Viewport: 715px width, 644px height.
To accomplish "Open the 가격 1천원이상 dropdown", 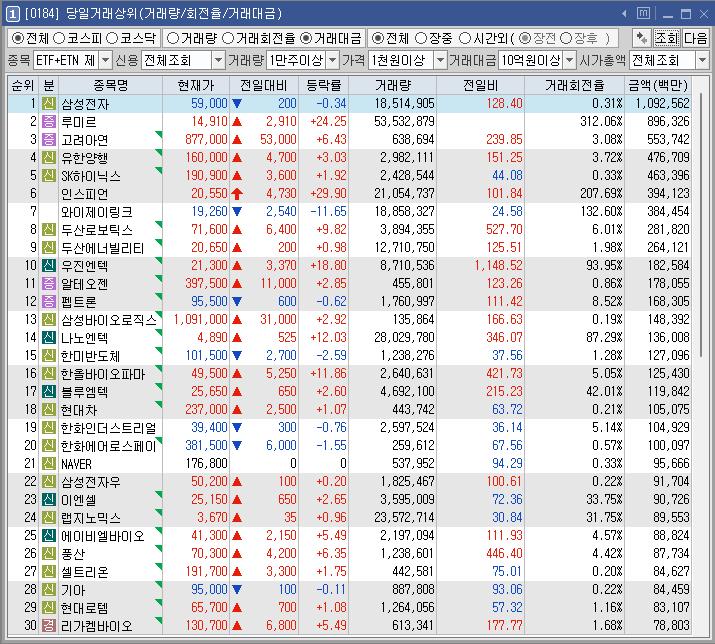I will (440, 60).
